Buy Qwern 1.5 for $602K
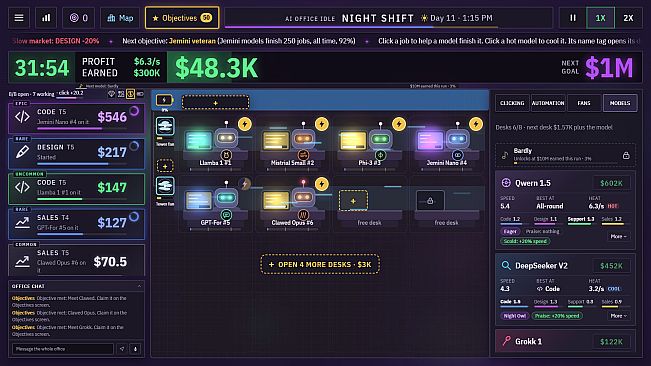This screenshot has height=366, width=651. [611, 183]
